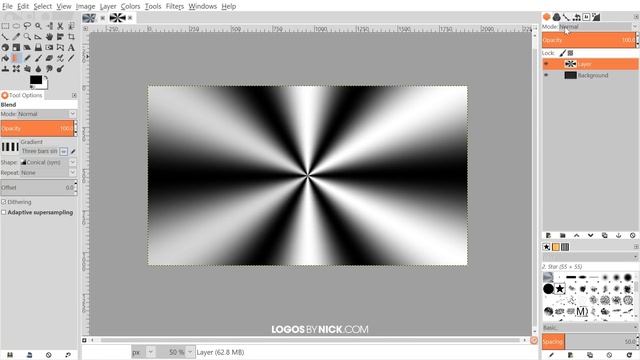Select the Alignment tool
The width and height of the screenshot is (640, 360).
(60, 37)
